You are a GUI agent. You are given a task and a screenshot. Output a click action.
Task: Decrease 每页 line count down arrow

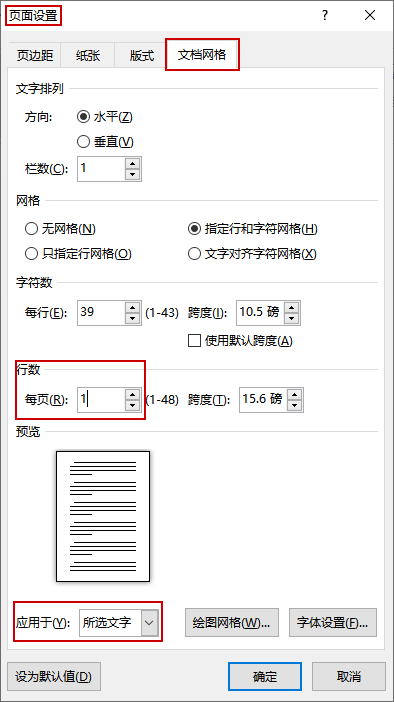(x=132, y=406)
